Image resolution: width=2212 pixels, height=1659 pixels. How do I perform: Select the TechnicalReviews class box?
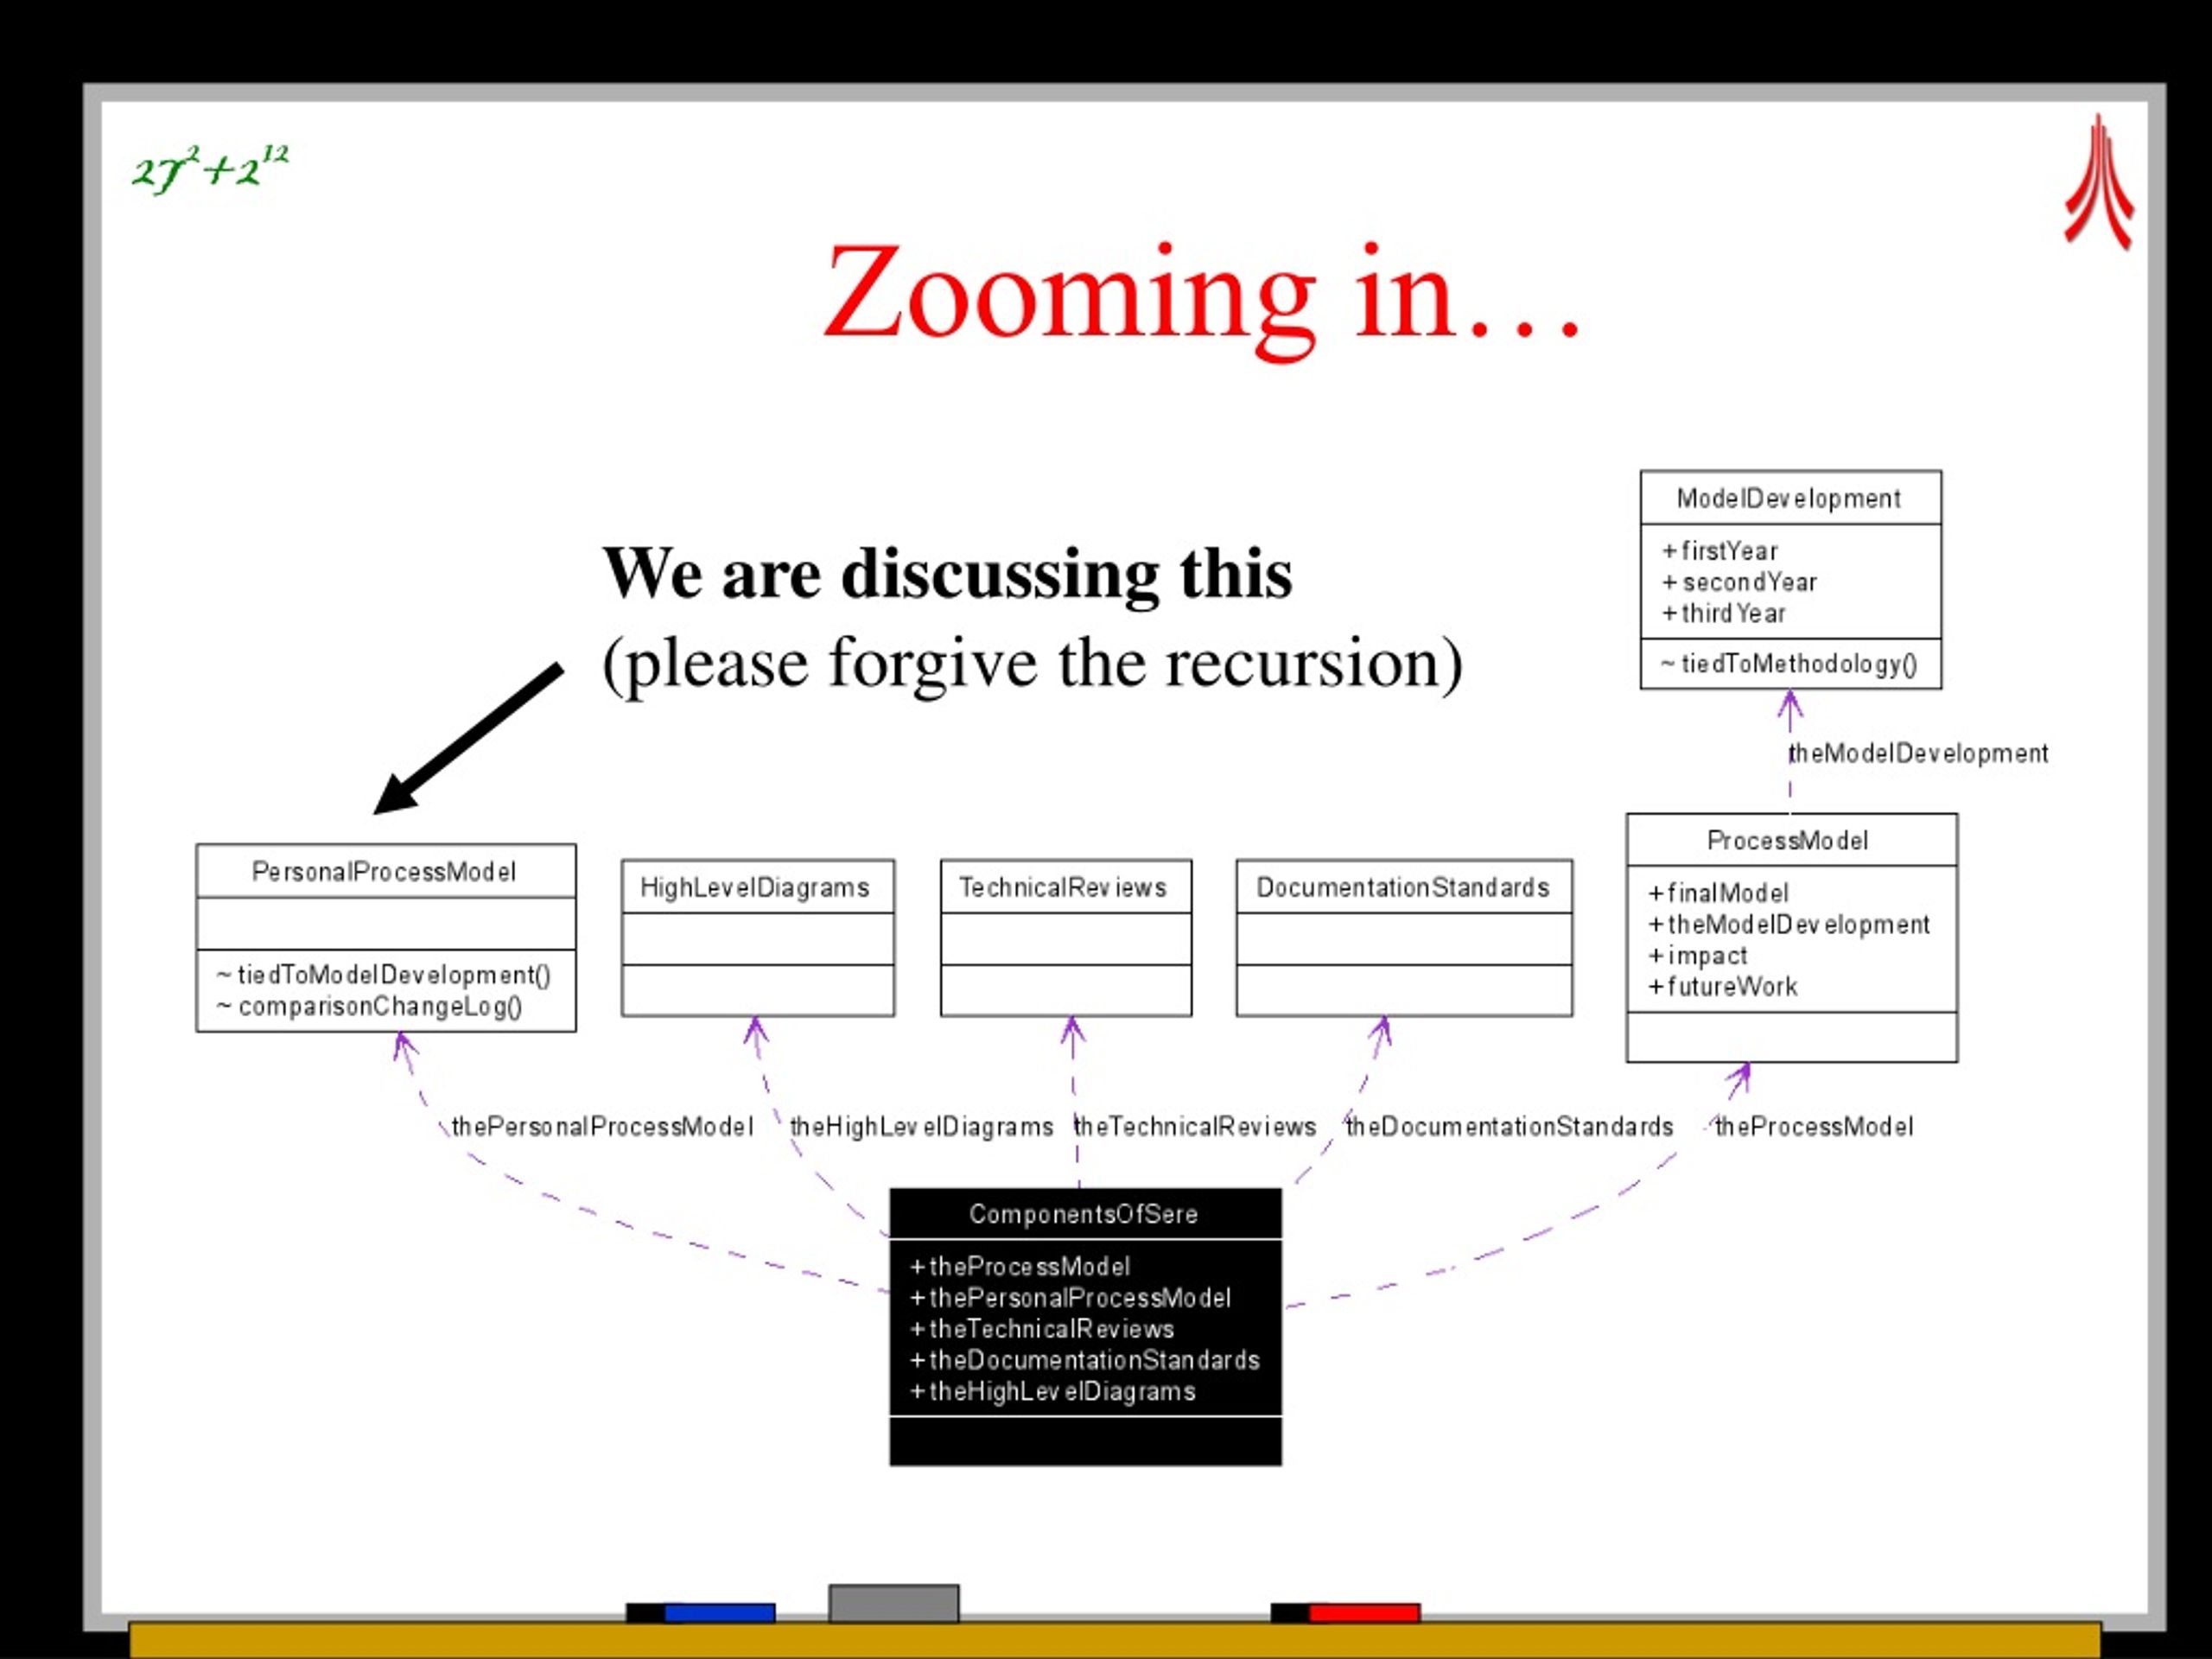[1066, 938]
